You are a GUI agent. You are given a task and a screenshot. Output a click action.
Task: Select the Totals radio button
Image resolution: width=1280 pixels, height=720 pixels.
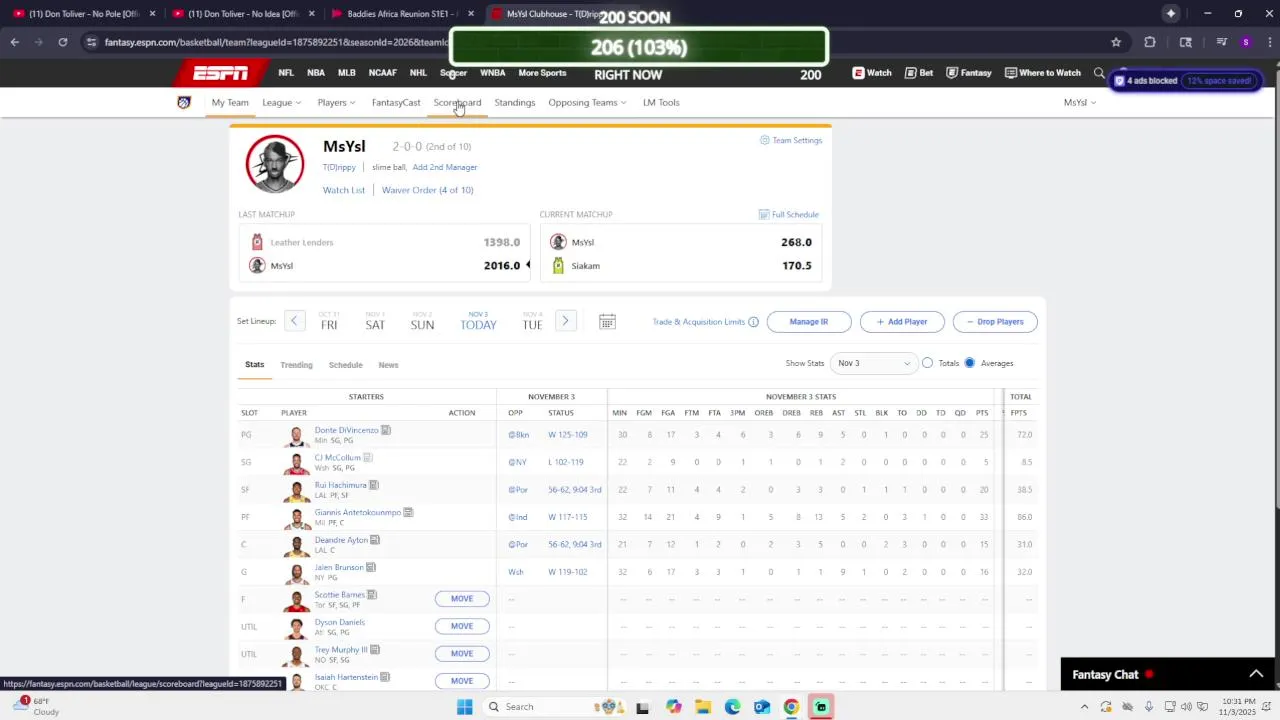pos(928,363)
